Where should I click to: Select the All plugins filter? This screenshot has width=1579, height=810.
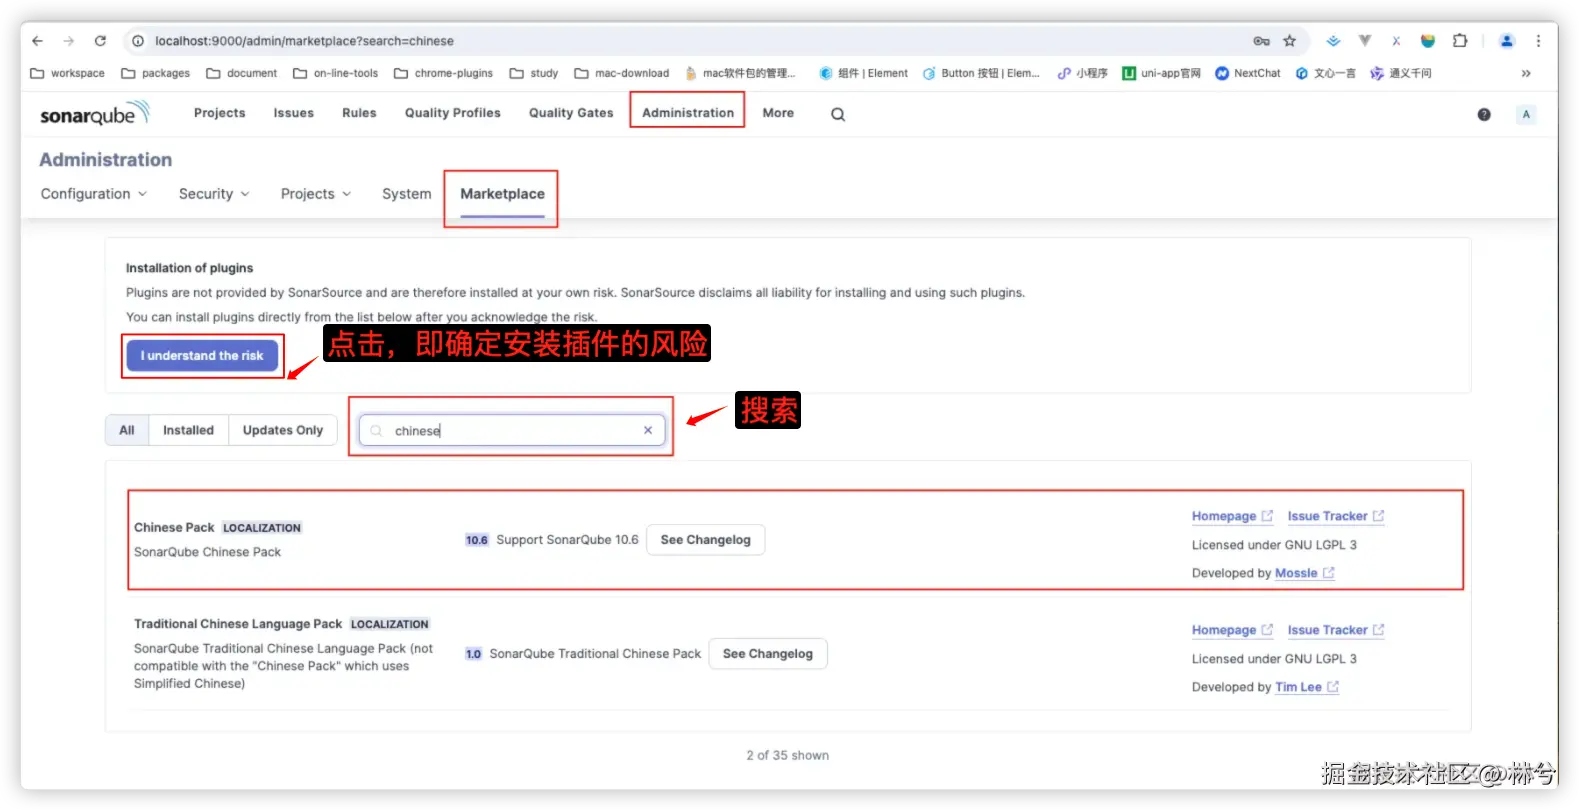[x=127, y=430]
